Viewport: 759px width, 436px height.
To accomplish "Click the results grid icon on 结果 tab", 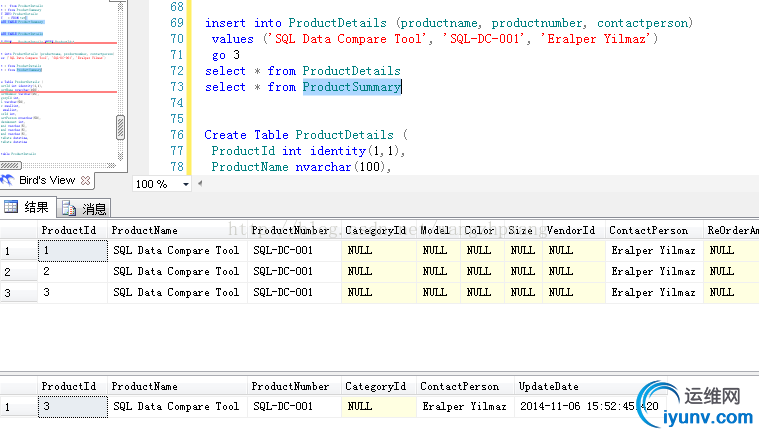I will pos(11,207).
